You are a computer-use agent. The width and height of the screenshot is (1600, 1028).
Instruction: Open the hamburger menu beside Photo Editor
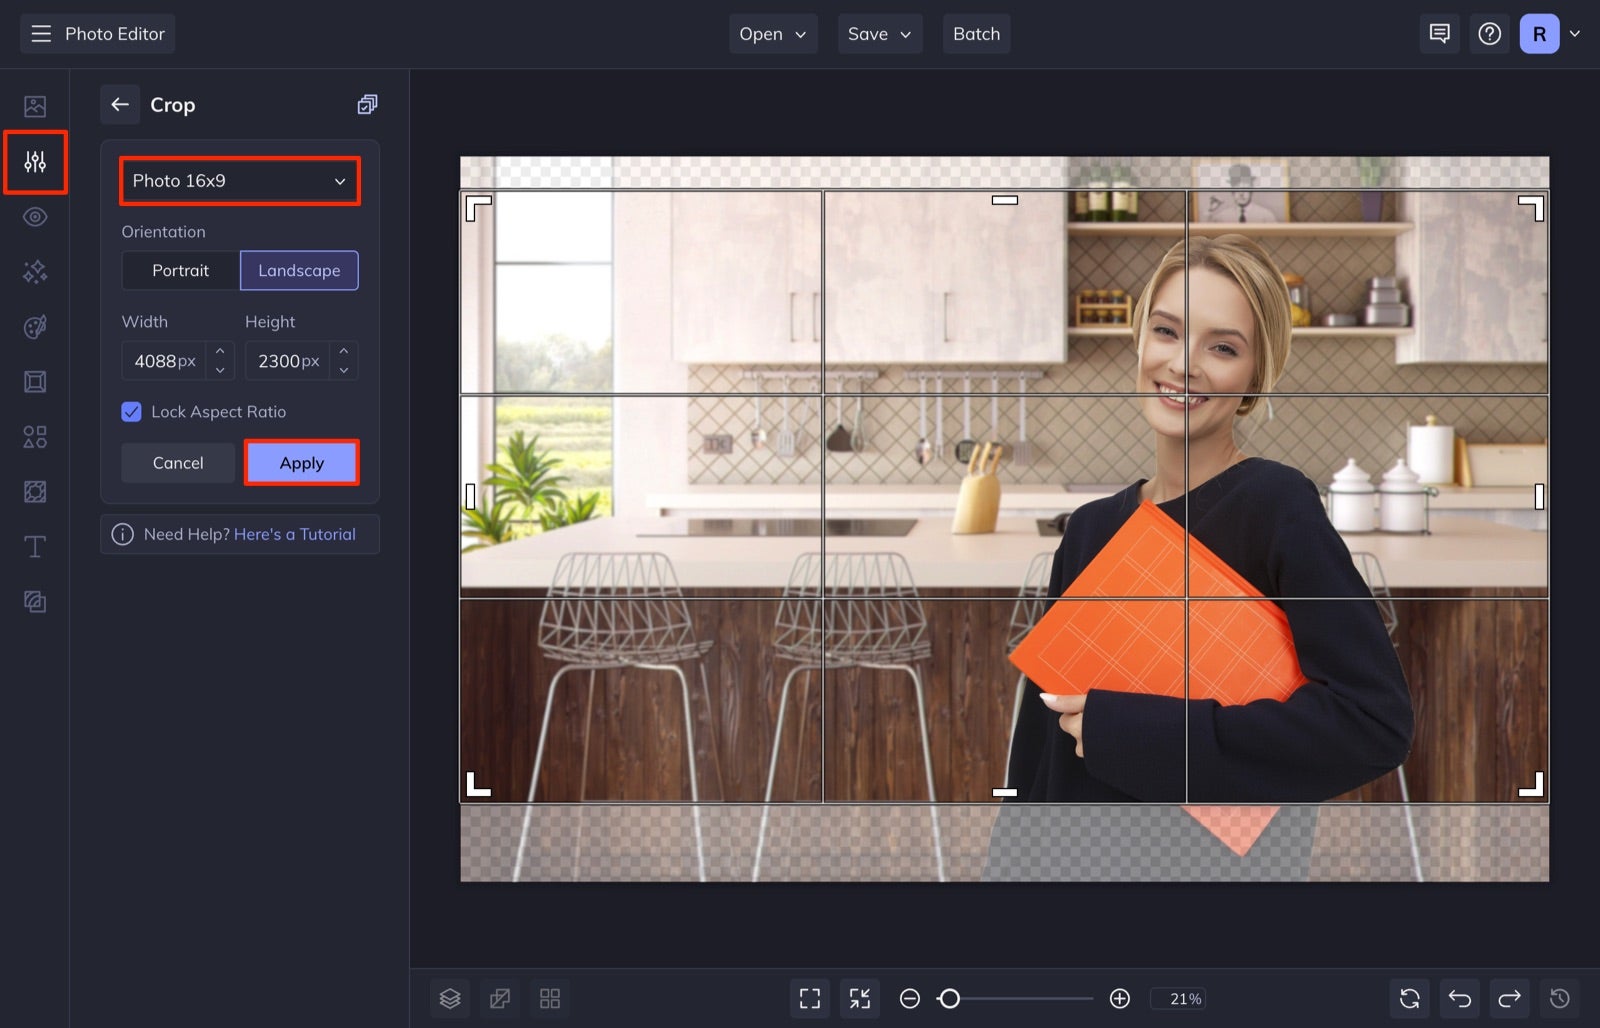click(40, 33)
